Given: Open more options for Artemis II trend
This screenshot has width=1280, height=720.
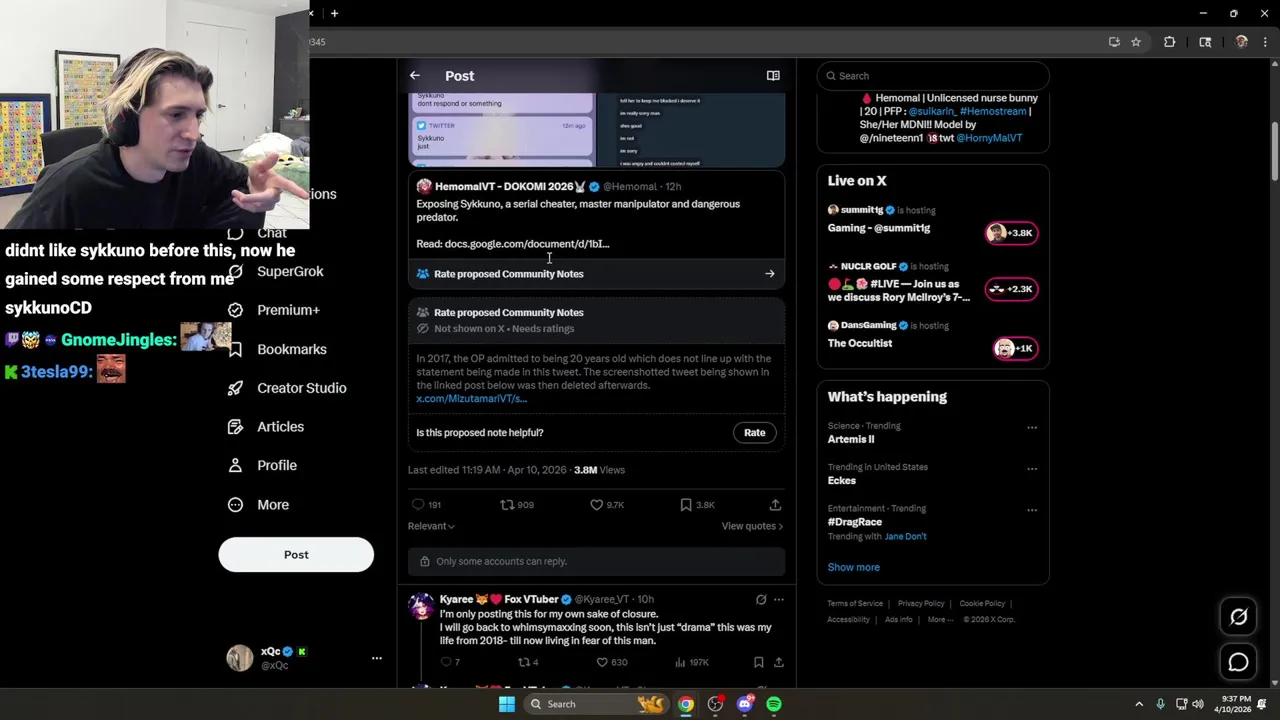Looking at the screenshot, I should [x=1032, y=427].
